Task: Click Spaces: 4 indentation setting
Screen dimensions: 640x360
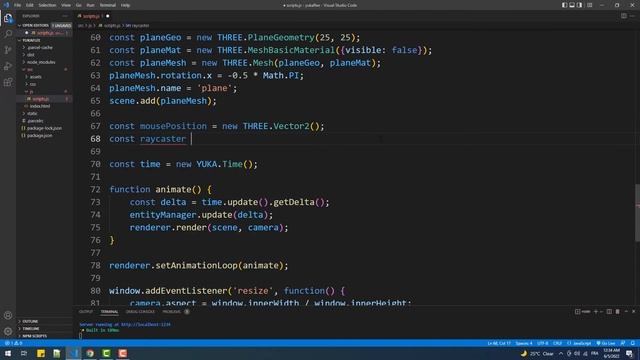Action: click(x=524, y=343)
